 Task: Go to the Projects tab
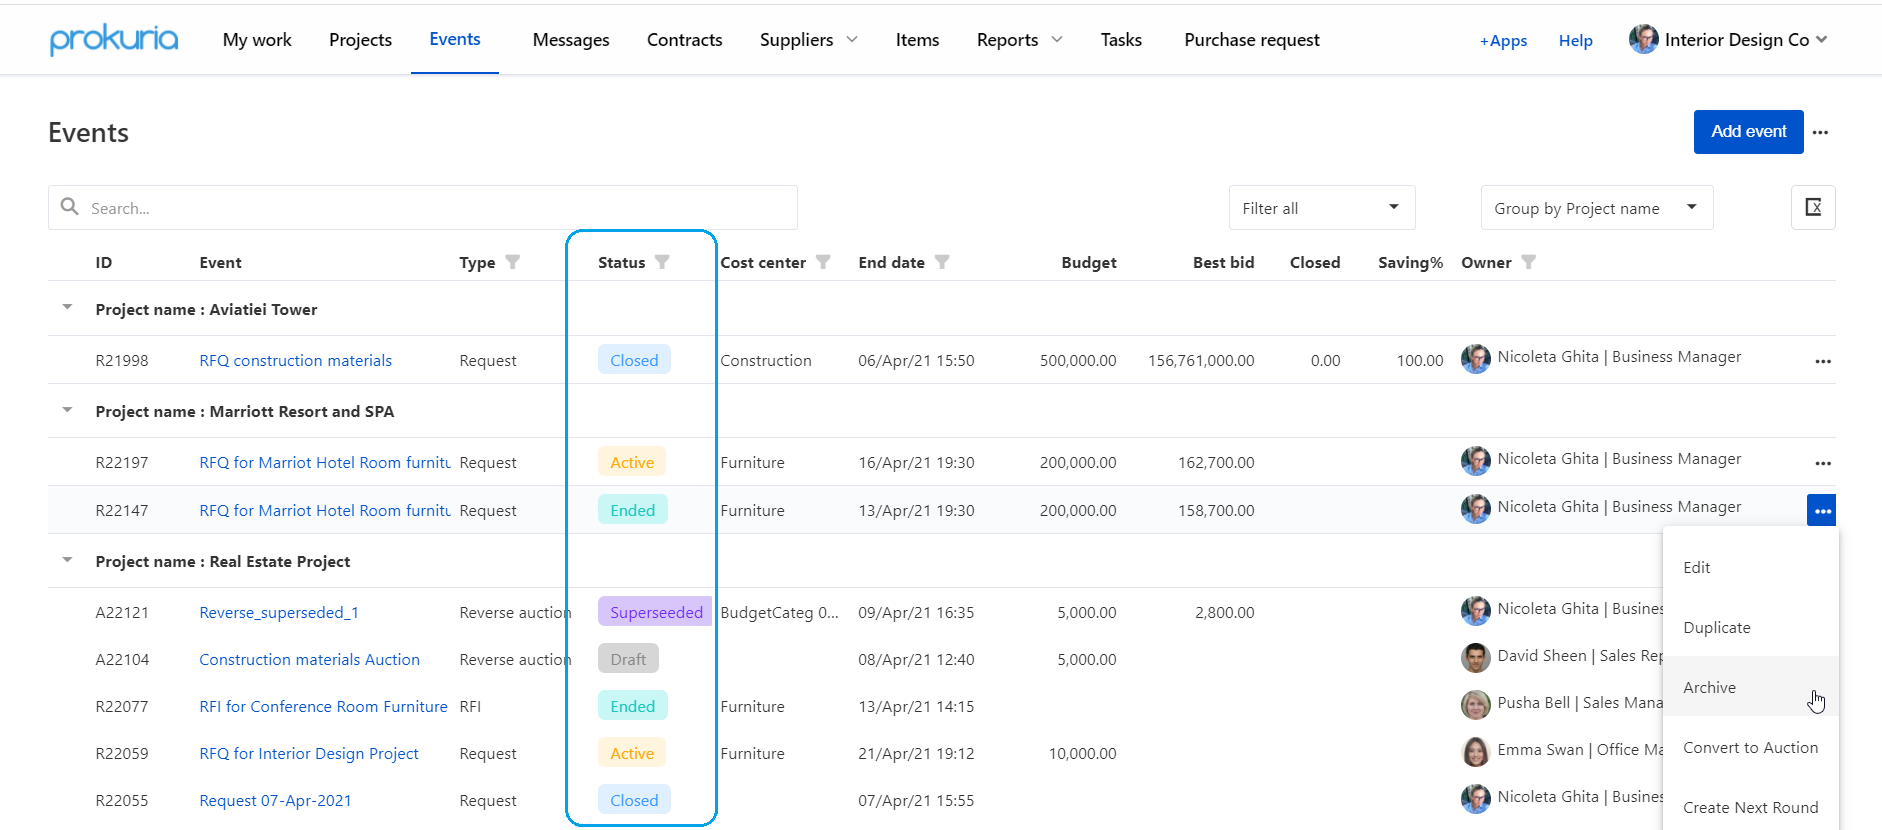(x=360, y=40)
